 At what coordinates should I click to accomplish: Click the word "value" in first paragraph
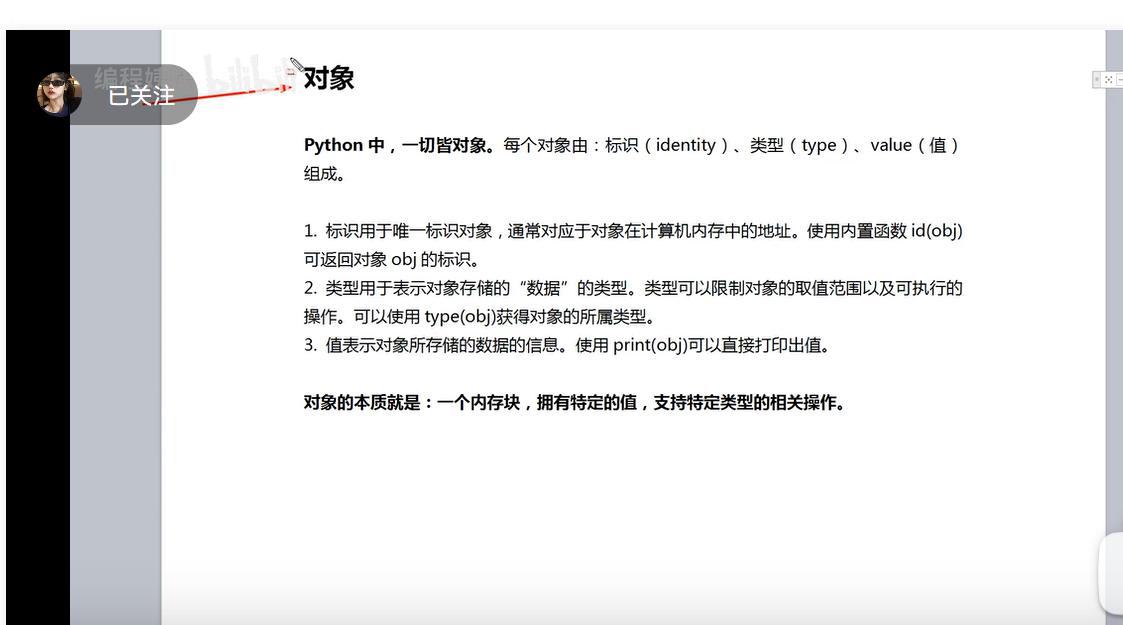(891, 145)
